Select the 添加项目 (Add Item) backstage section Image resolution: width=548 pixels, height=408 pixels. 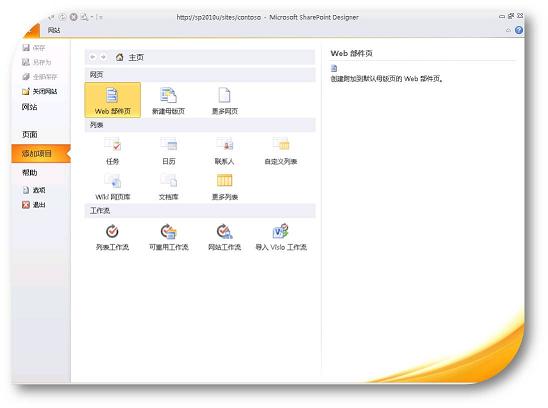coord(41,153)
